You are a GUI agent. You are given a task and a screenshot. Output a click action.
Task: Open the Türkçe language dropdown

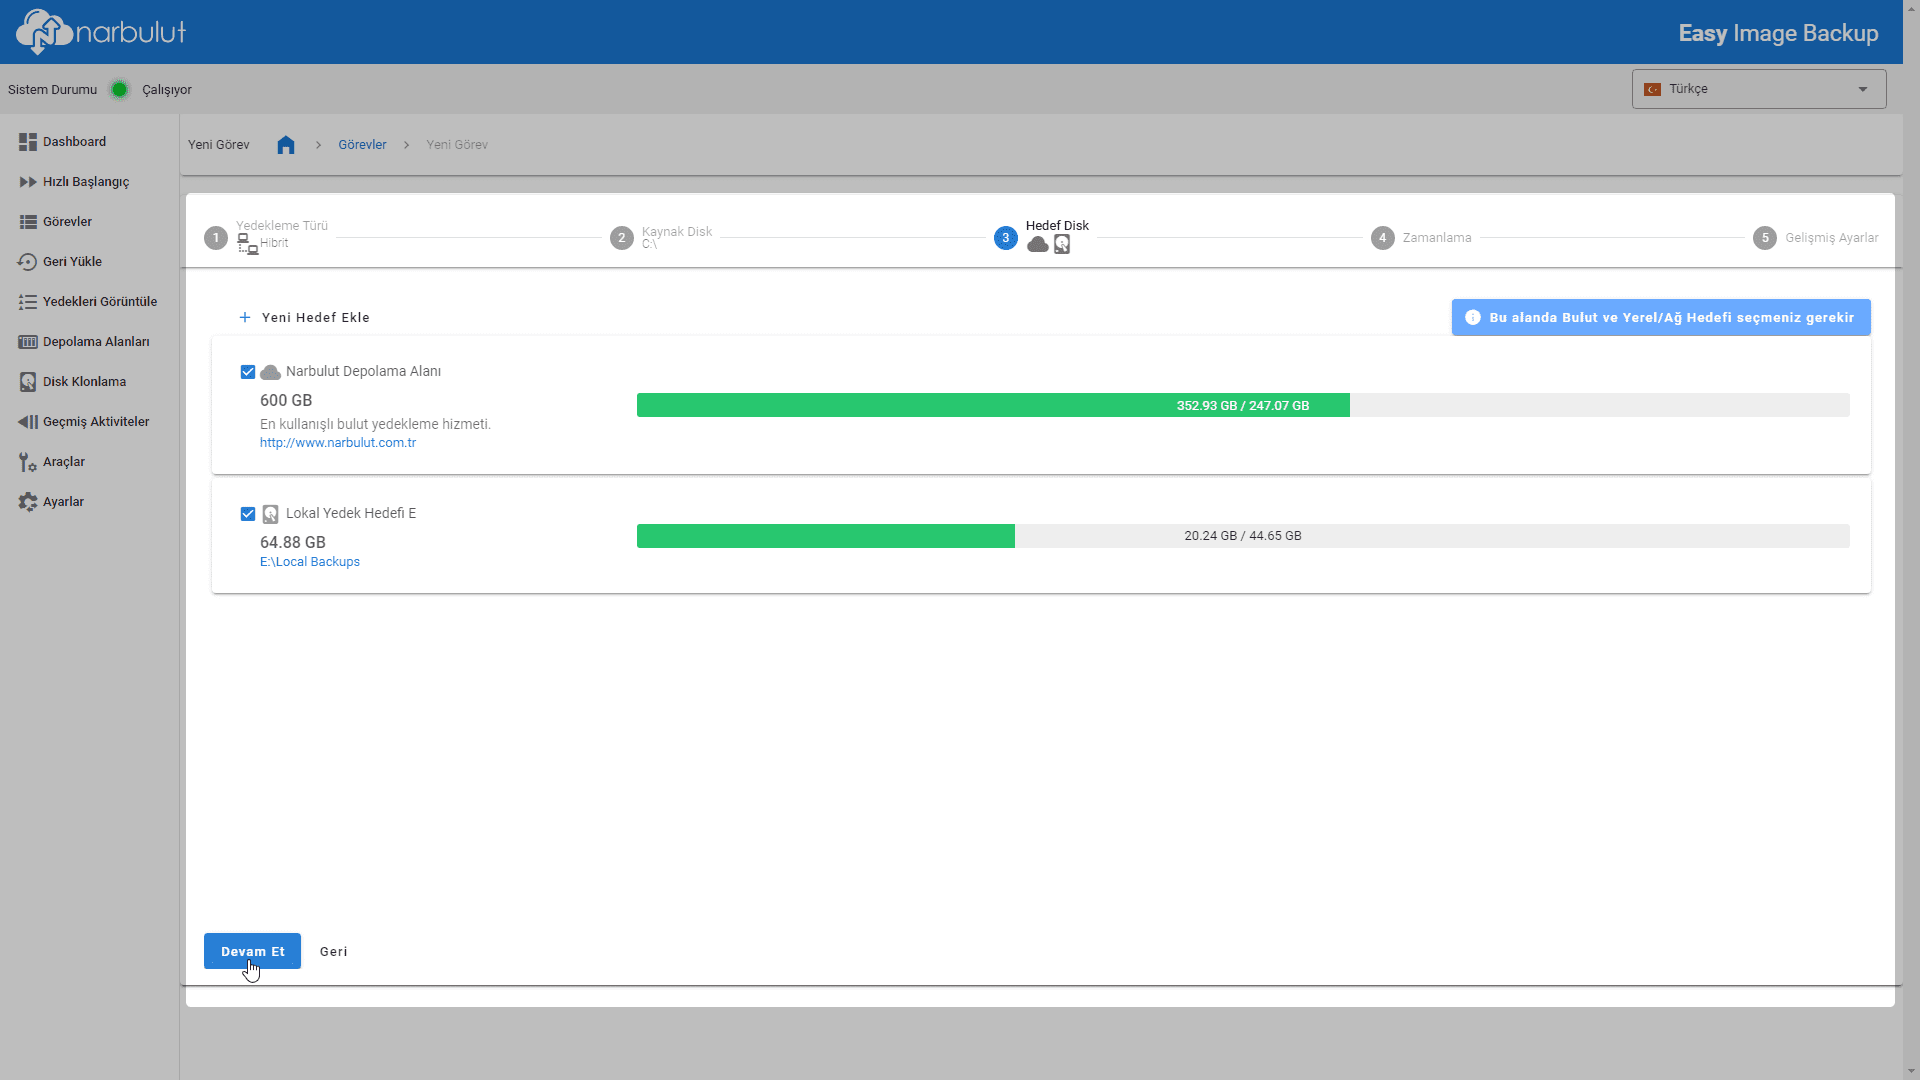pos(1759,89)
